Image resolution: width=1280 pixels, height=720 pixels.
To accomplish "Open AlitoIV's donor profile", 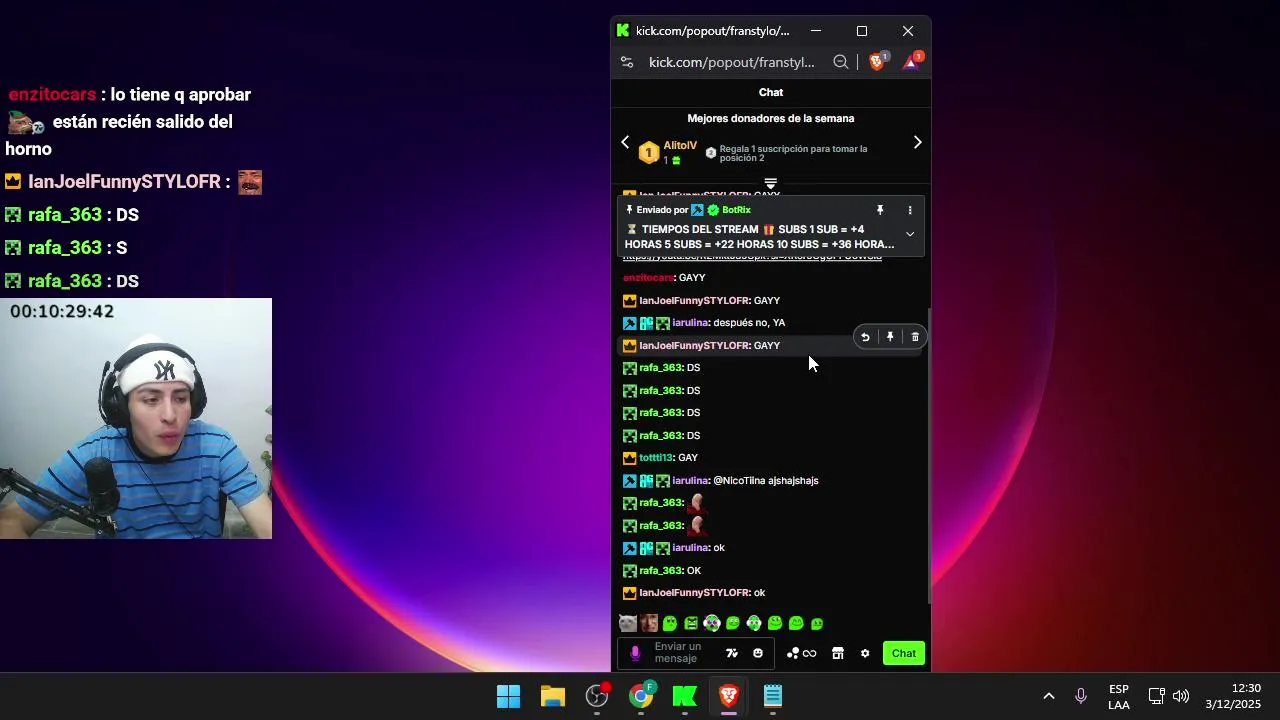I will coord(680,146).
